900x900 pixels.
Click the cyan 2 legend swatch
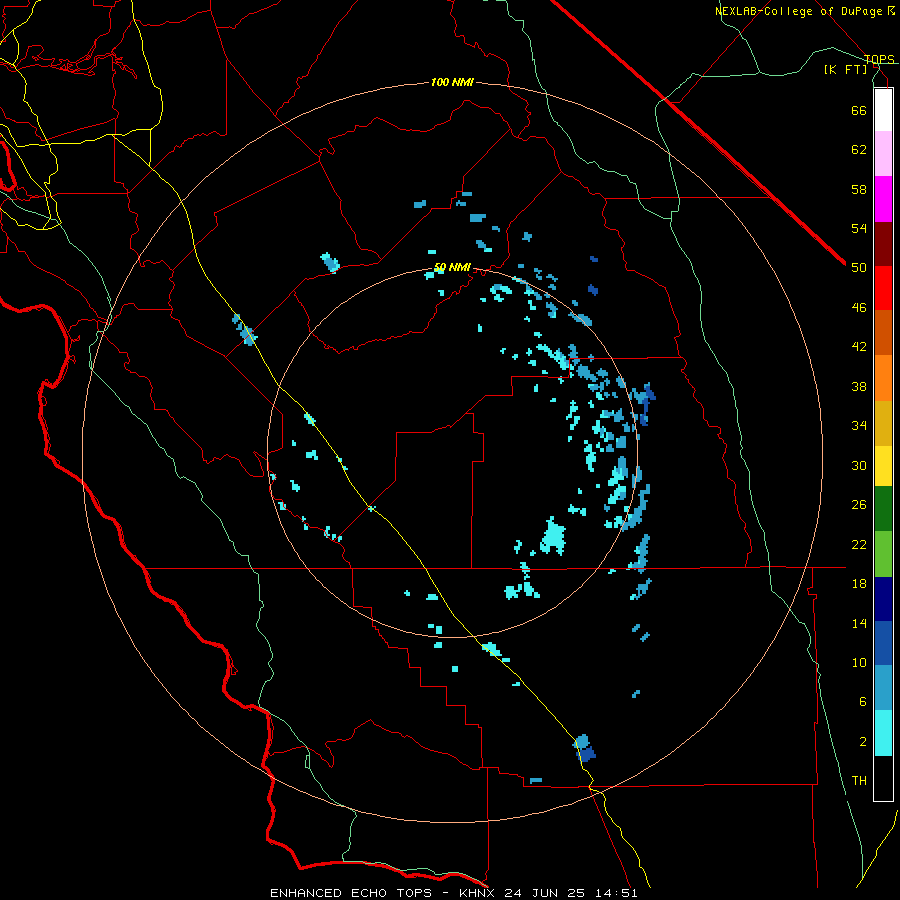(x=883, y=733)
